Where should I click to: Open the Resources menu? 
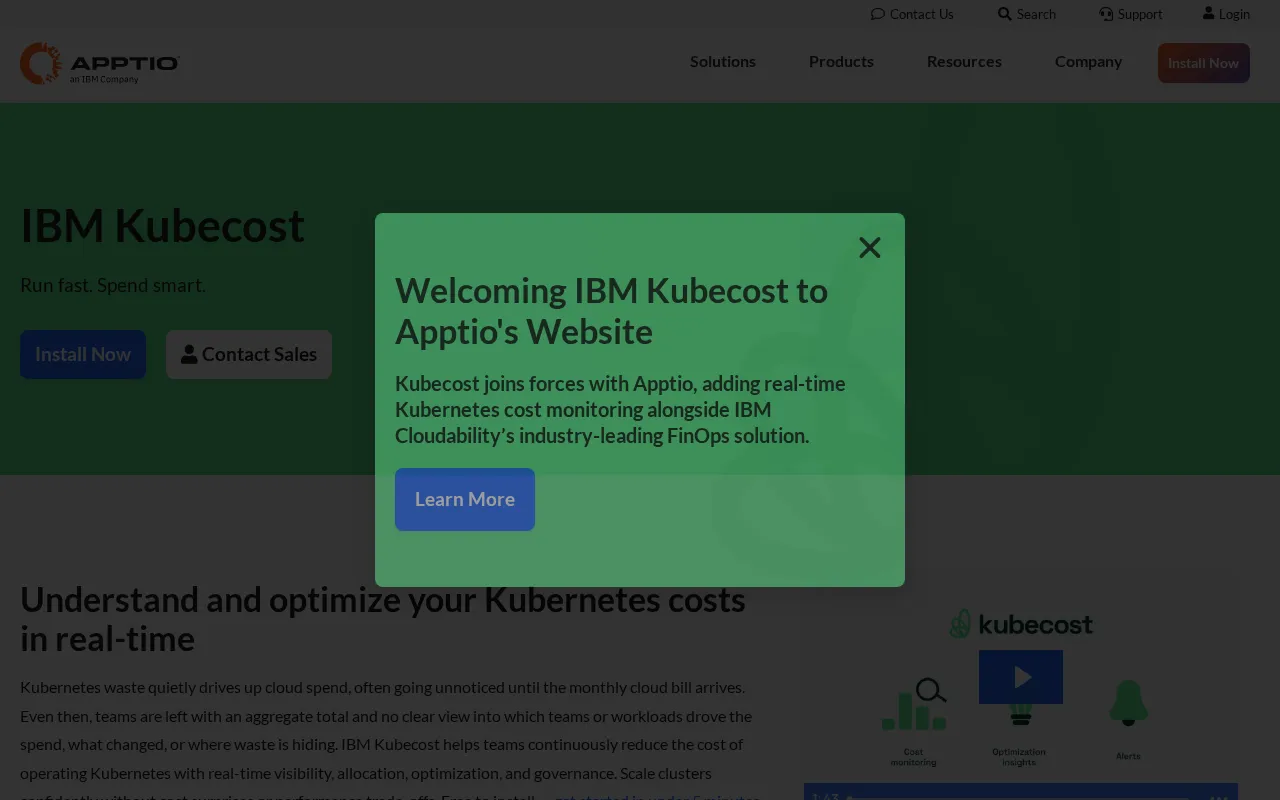click(x=964, y=61)
